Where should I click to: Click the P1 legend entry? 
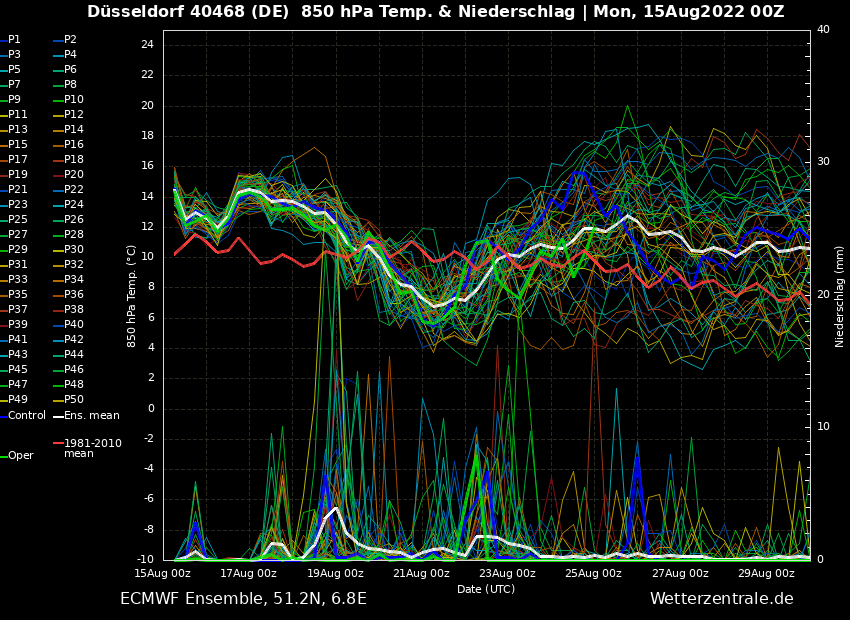click(x=14, y=40)
